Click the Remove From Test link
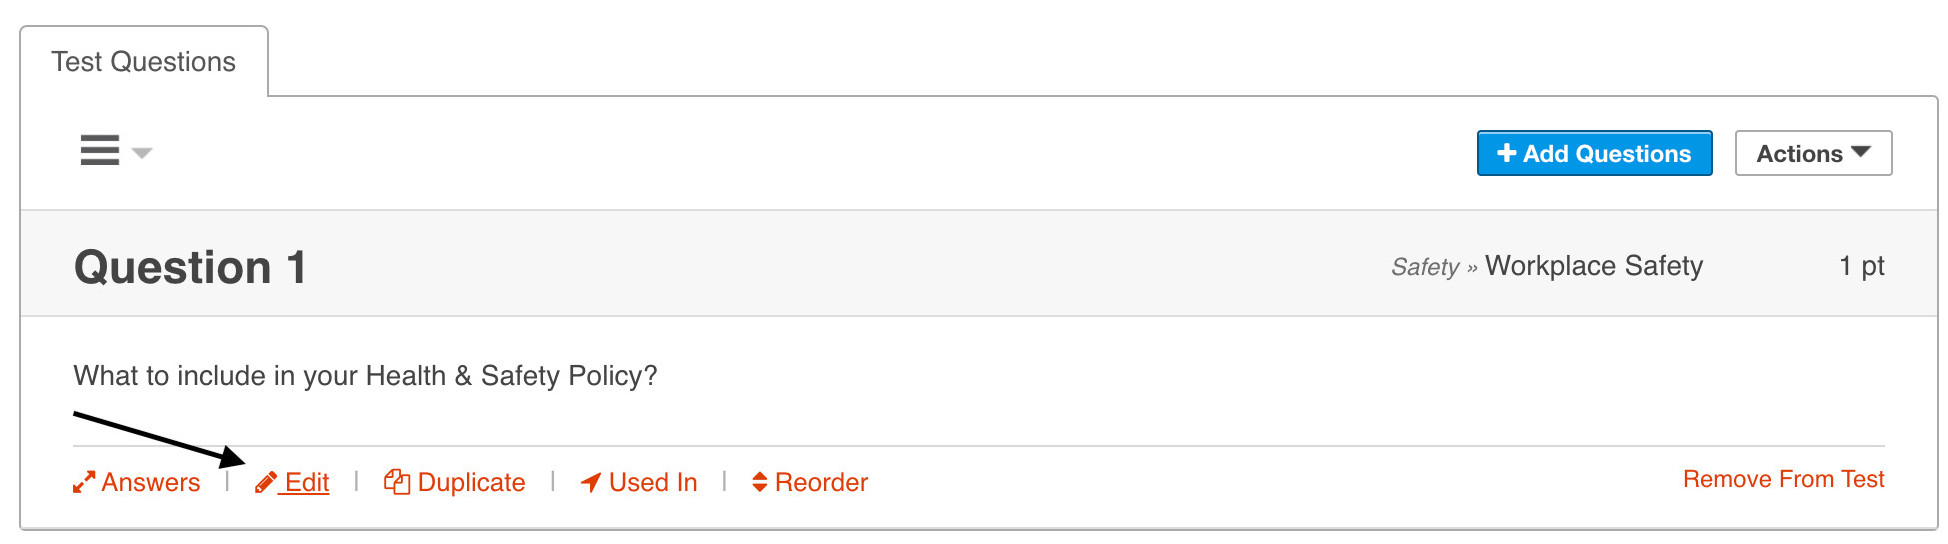Image resolution: width=1948 pixels, height=544 pixels. (1783, 480)
